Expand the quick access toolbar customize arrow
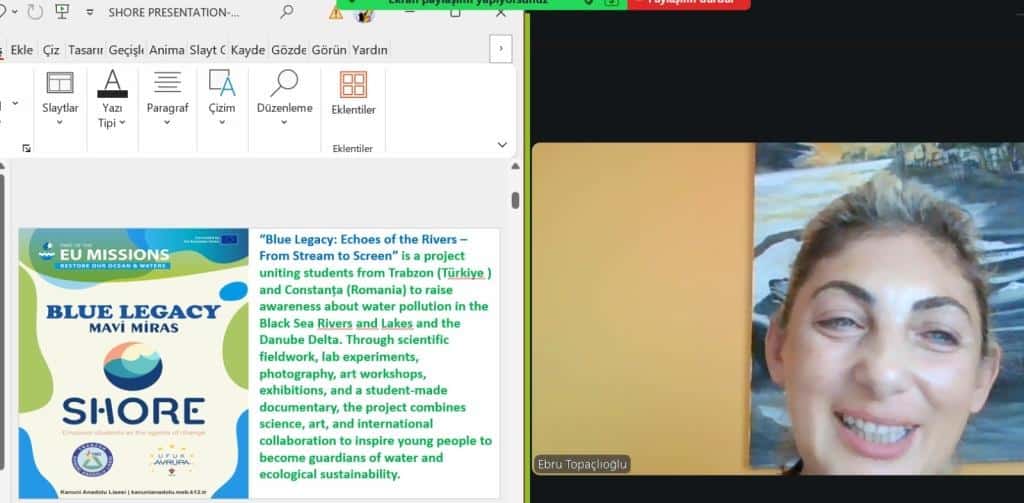The image size is (1024, 503). pyautogui.click(x=90, y=13)
